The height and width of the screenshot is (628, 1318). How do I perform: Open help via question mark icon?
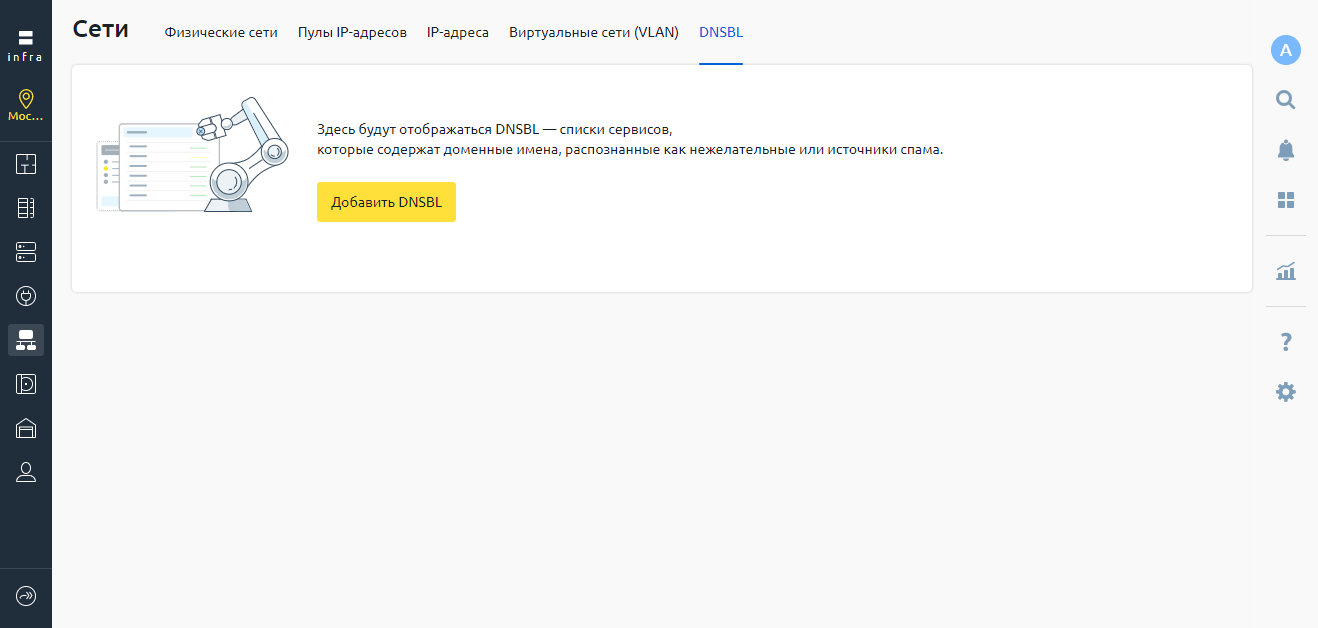tap(1286, 342)
